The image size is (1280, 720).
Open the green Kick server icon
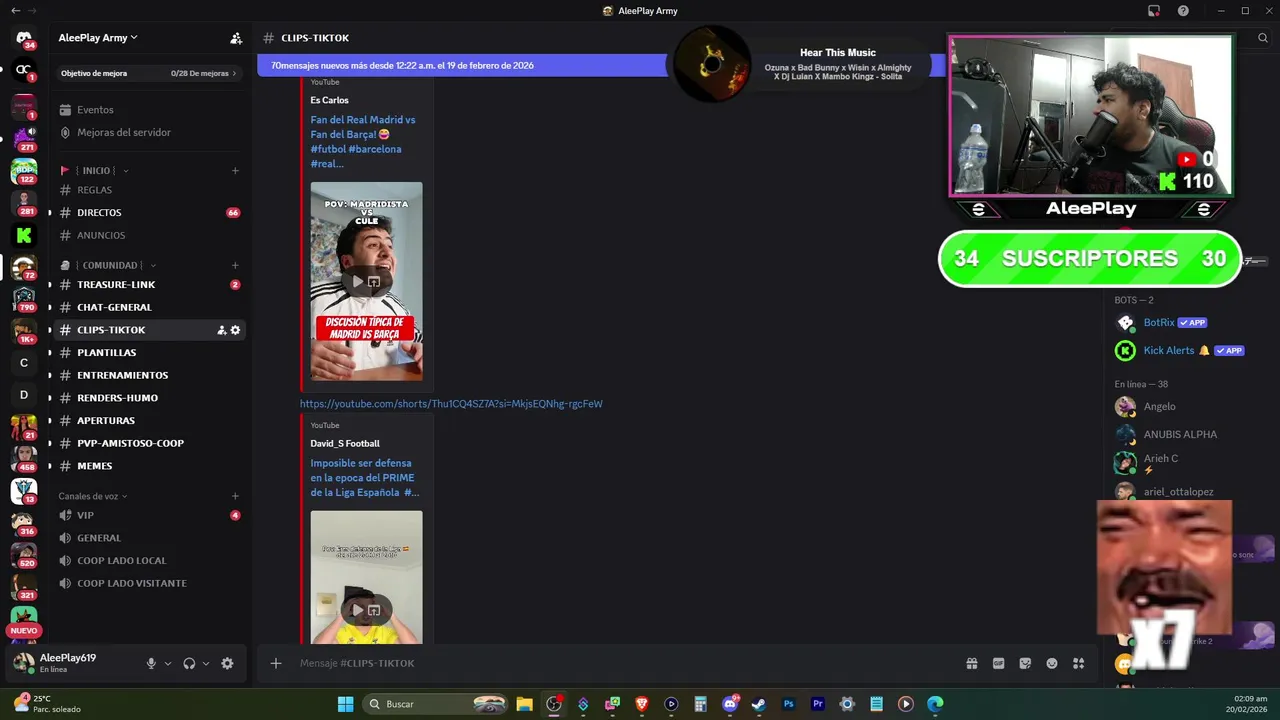(x=24, y=236)
